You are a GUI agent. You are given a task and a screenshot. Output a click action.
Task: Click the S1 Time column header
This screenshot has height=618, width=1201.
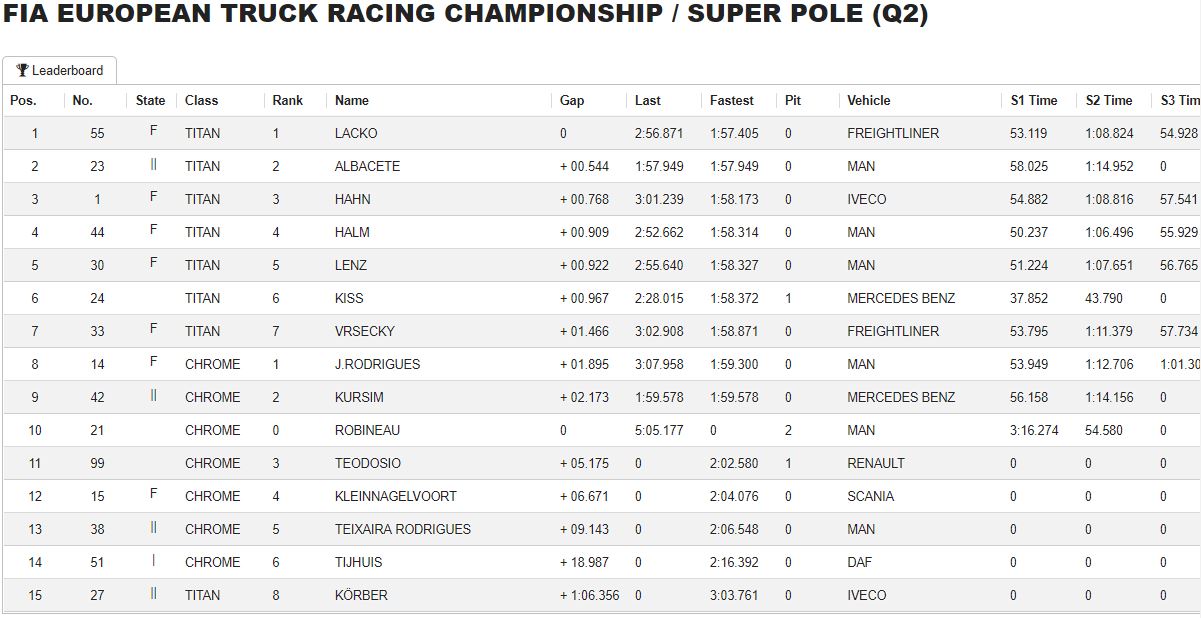[x=1033, y=100]
